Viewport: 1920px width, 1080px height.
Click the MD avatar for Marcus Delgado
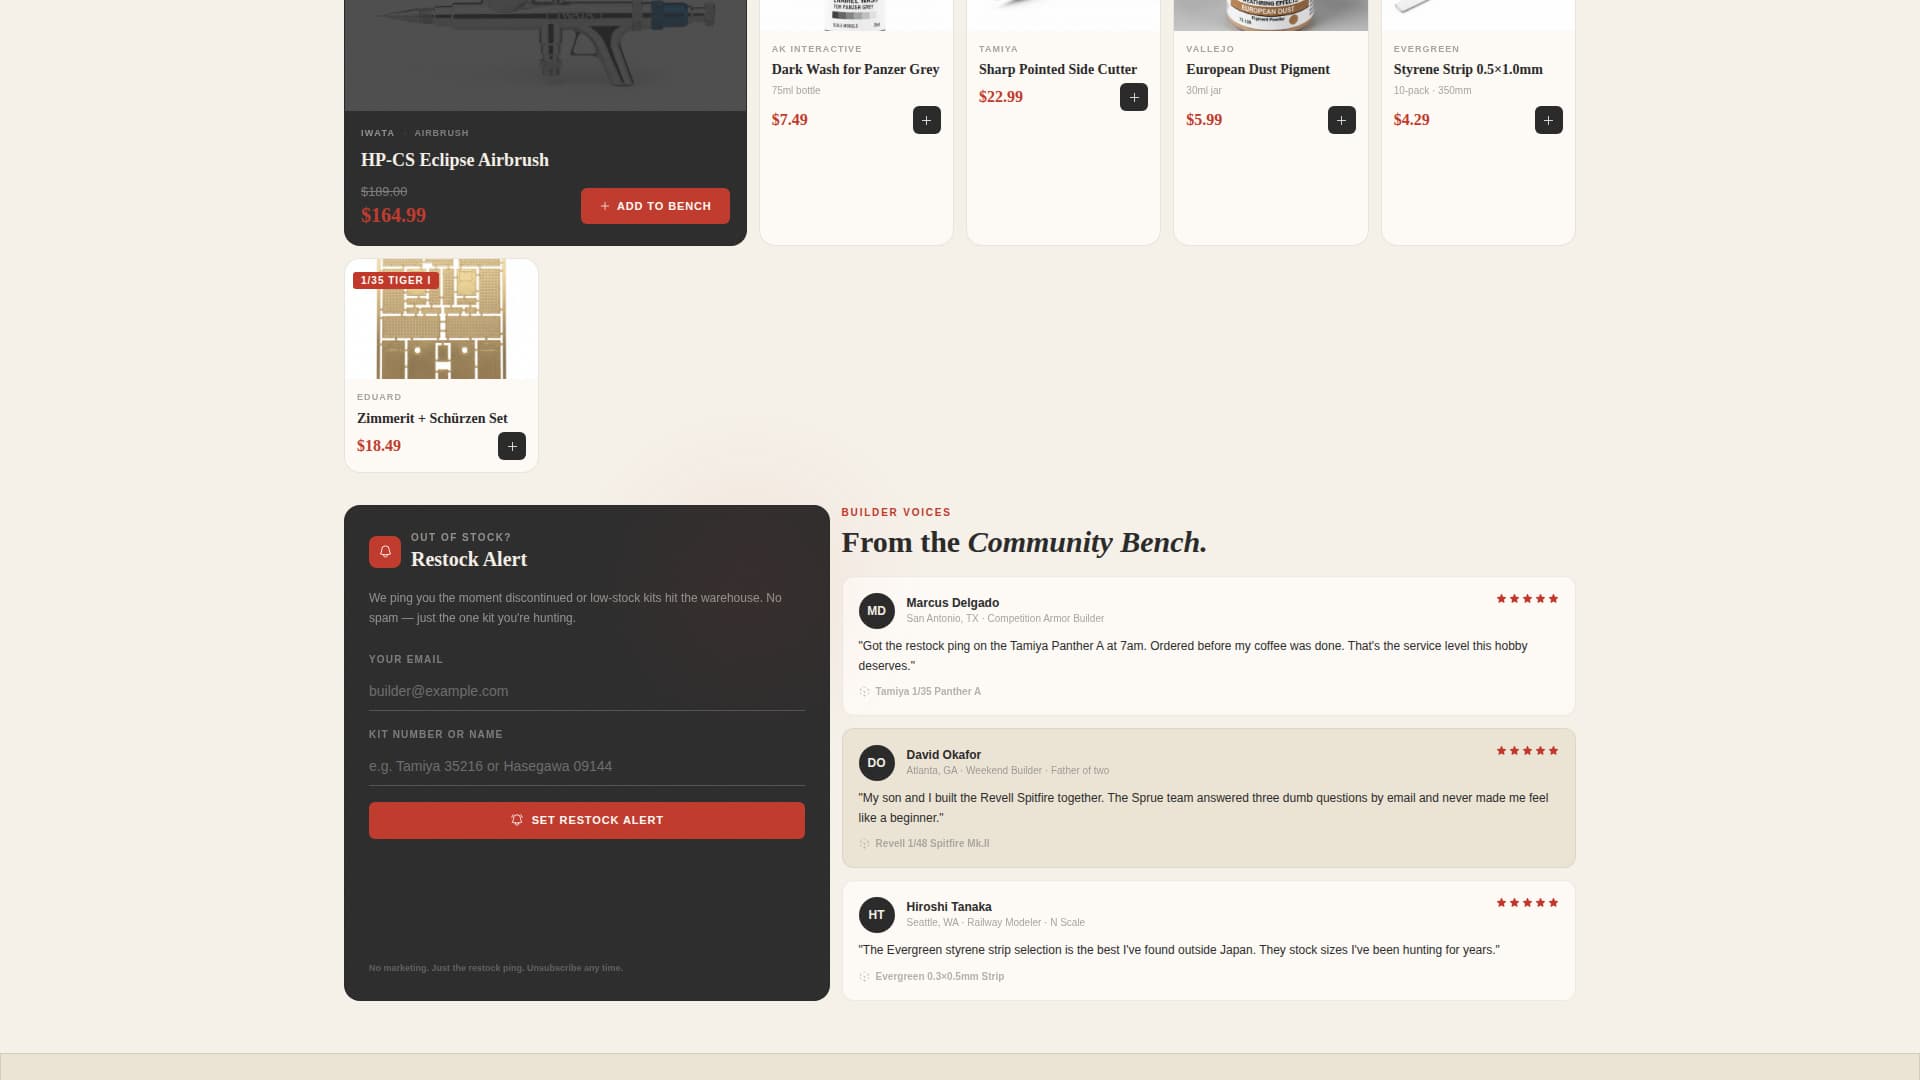[876, 611]
